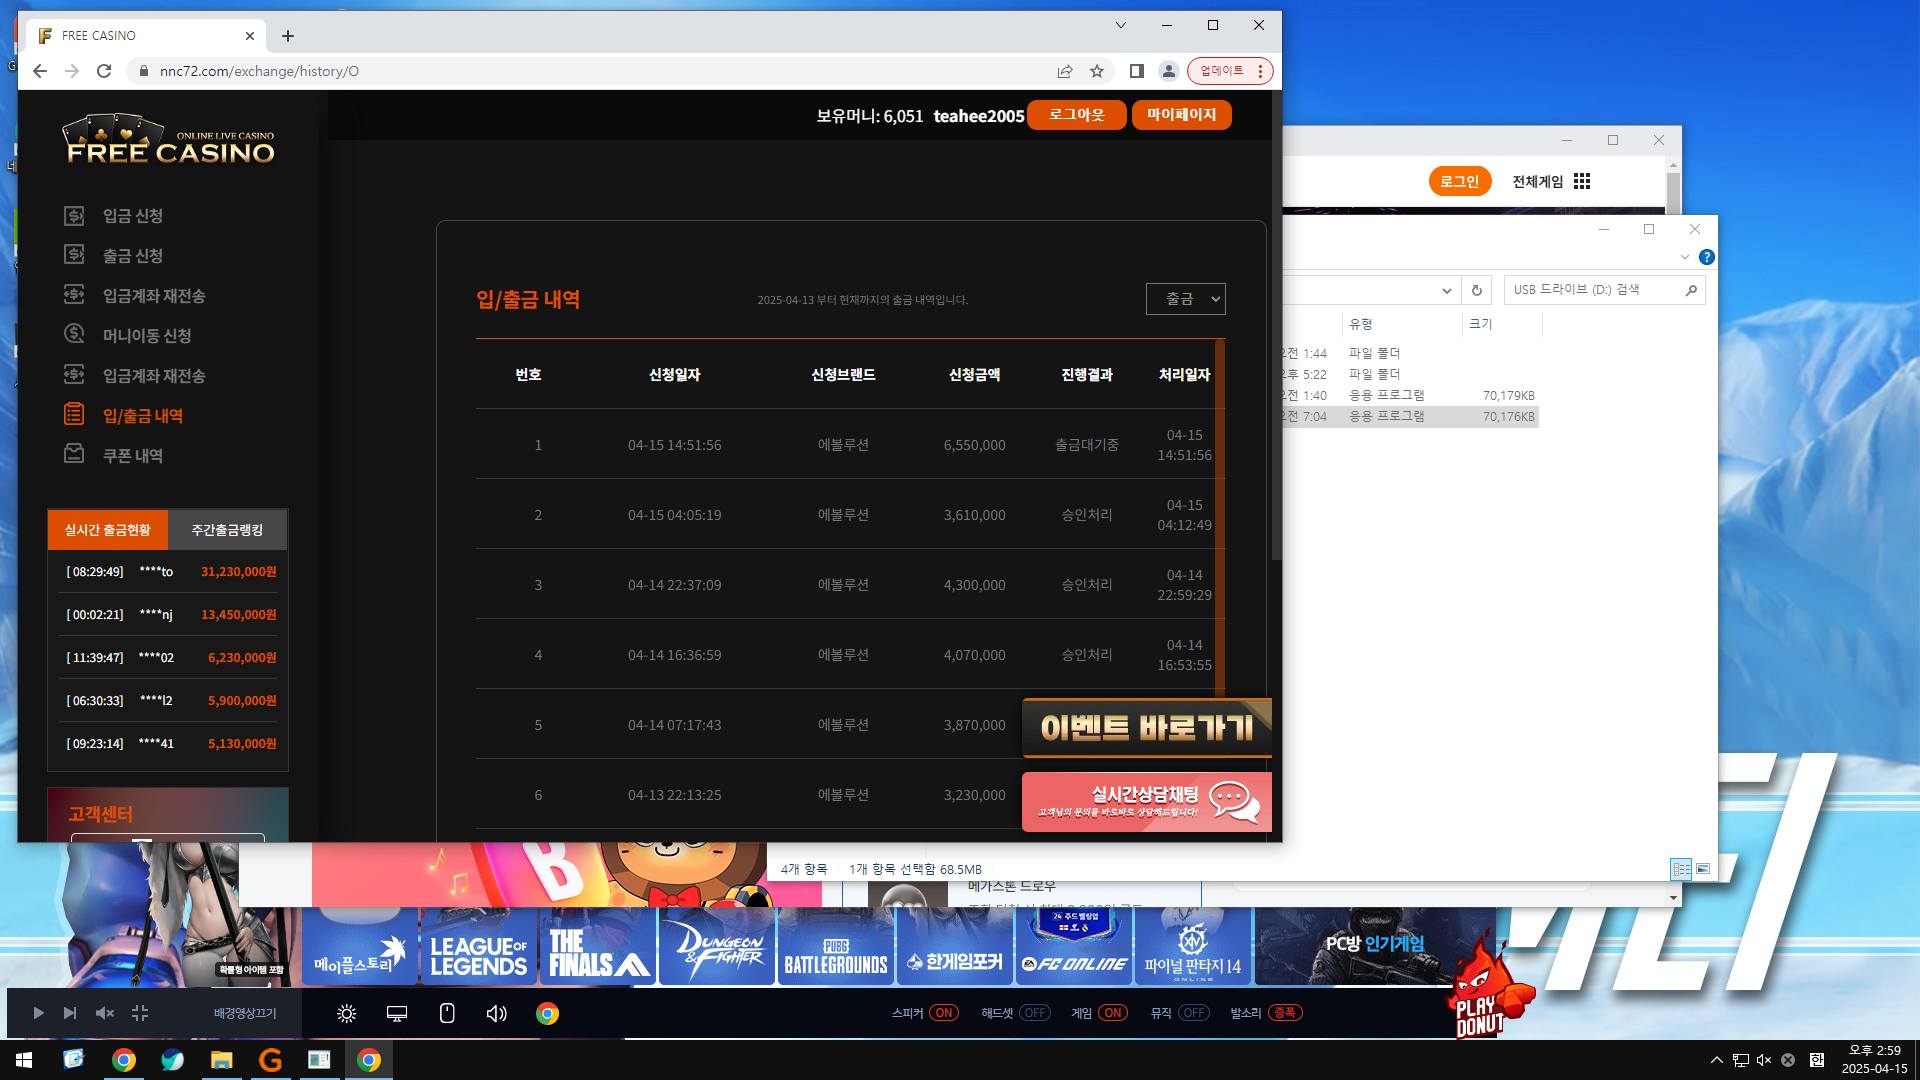The height and width of the screenshot is (1080, 1920).
Task: Switch Explorer to details view
Action: click(1681, 869)
